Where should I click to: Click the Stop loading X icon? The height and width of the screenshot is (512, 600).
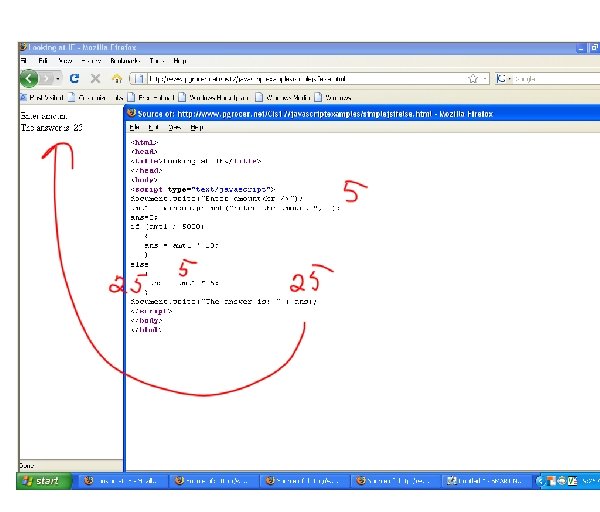click(x=95, y=79)
